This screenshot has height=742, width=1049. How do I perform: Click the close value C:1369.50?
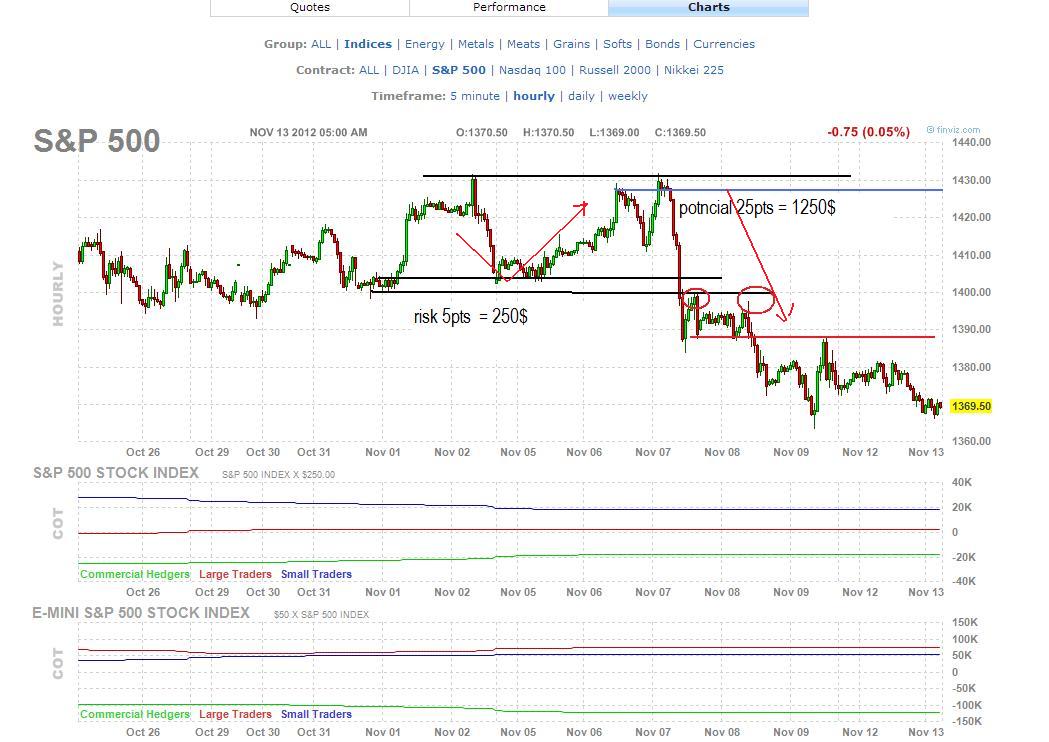coord(680,132)
